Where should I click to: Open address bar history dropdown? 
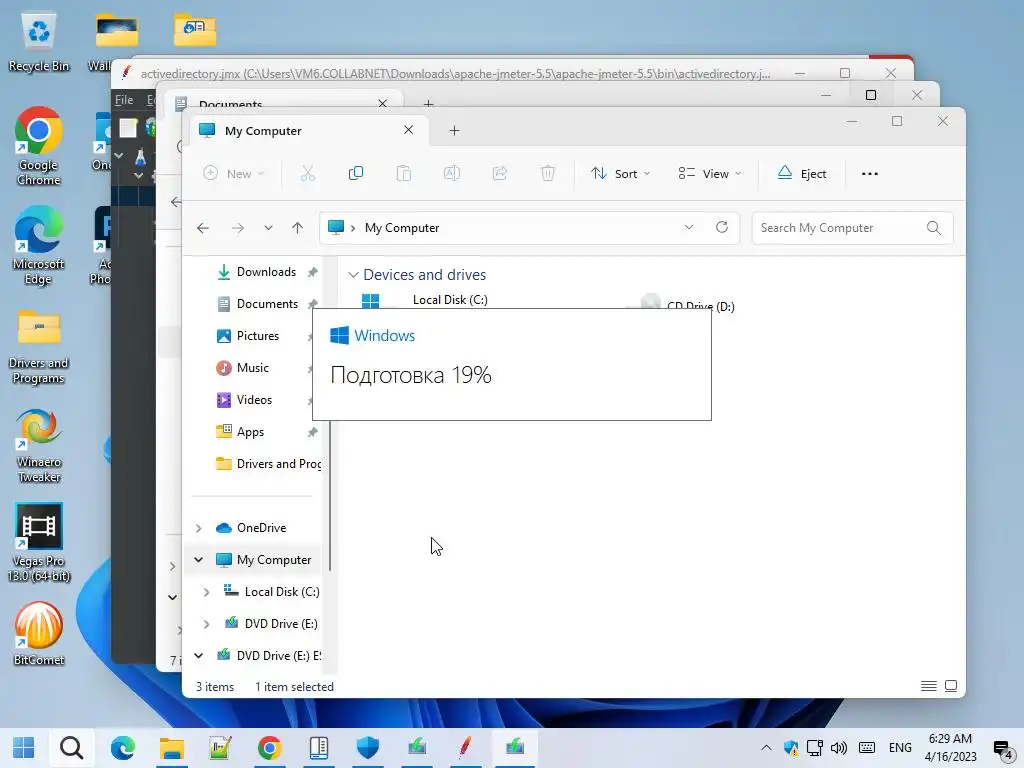pyautogui.click(x=688, y=227)
